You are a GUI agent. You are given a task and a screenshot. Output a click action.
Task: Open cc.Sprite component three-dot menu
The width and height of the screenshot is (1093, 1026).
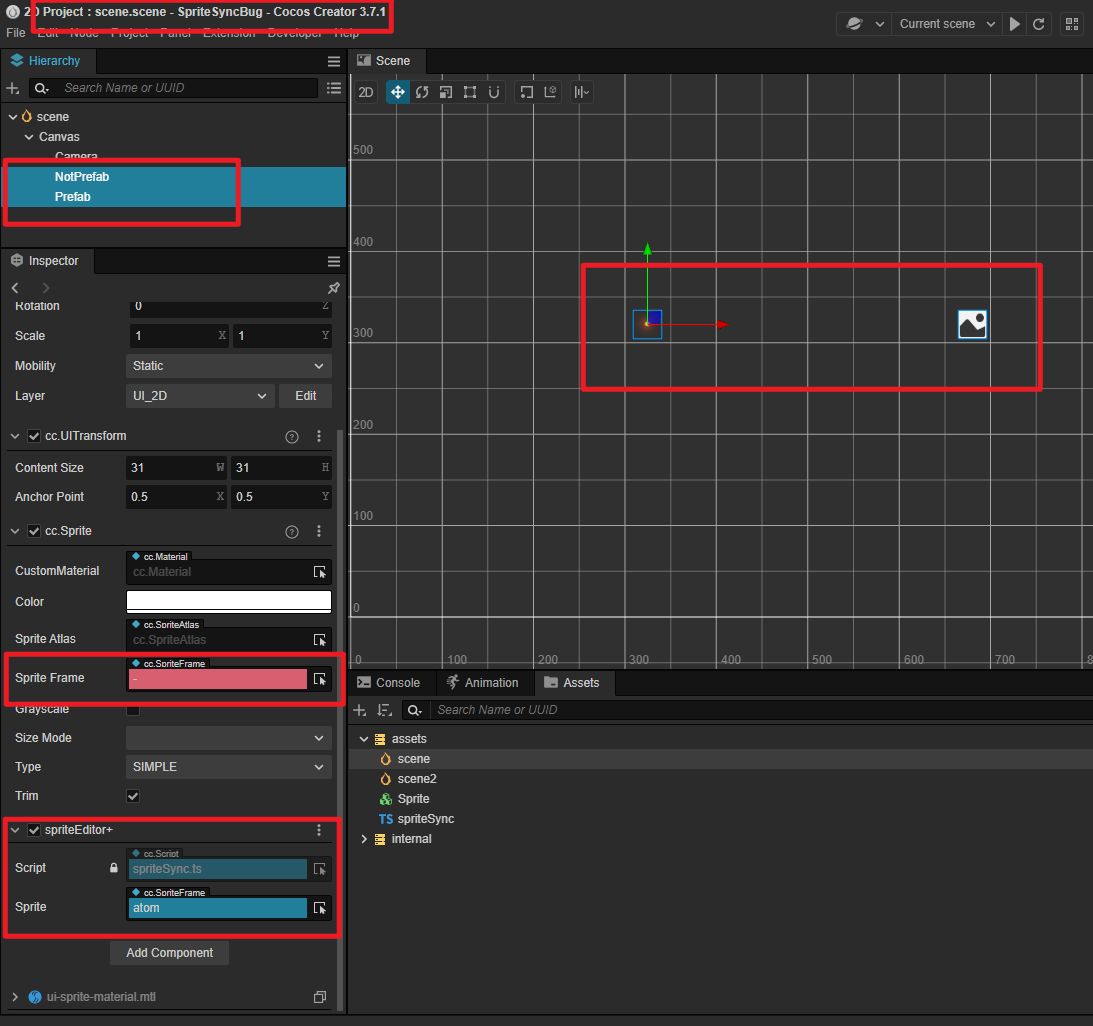(x=319, y=531)
